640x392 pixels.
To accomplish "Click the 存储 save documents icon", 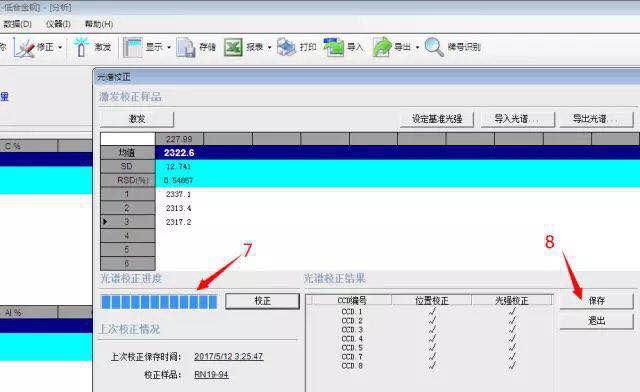I will pyautogui.click(x=186, y=47).
